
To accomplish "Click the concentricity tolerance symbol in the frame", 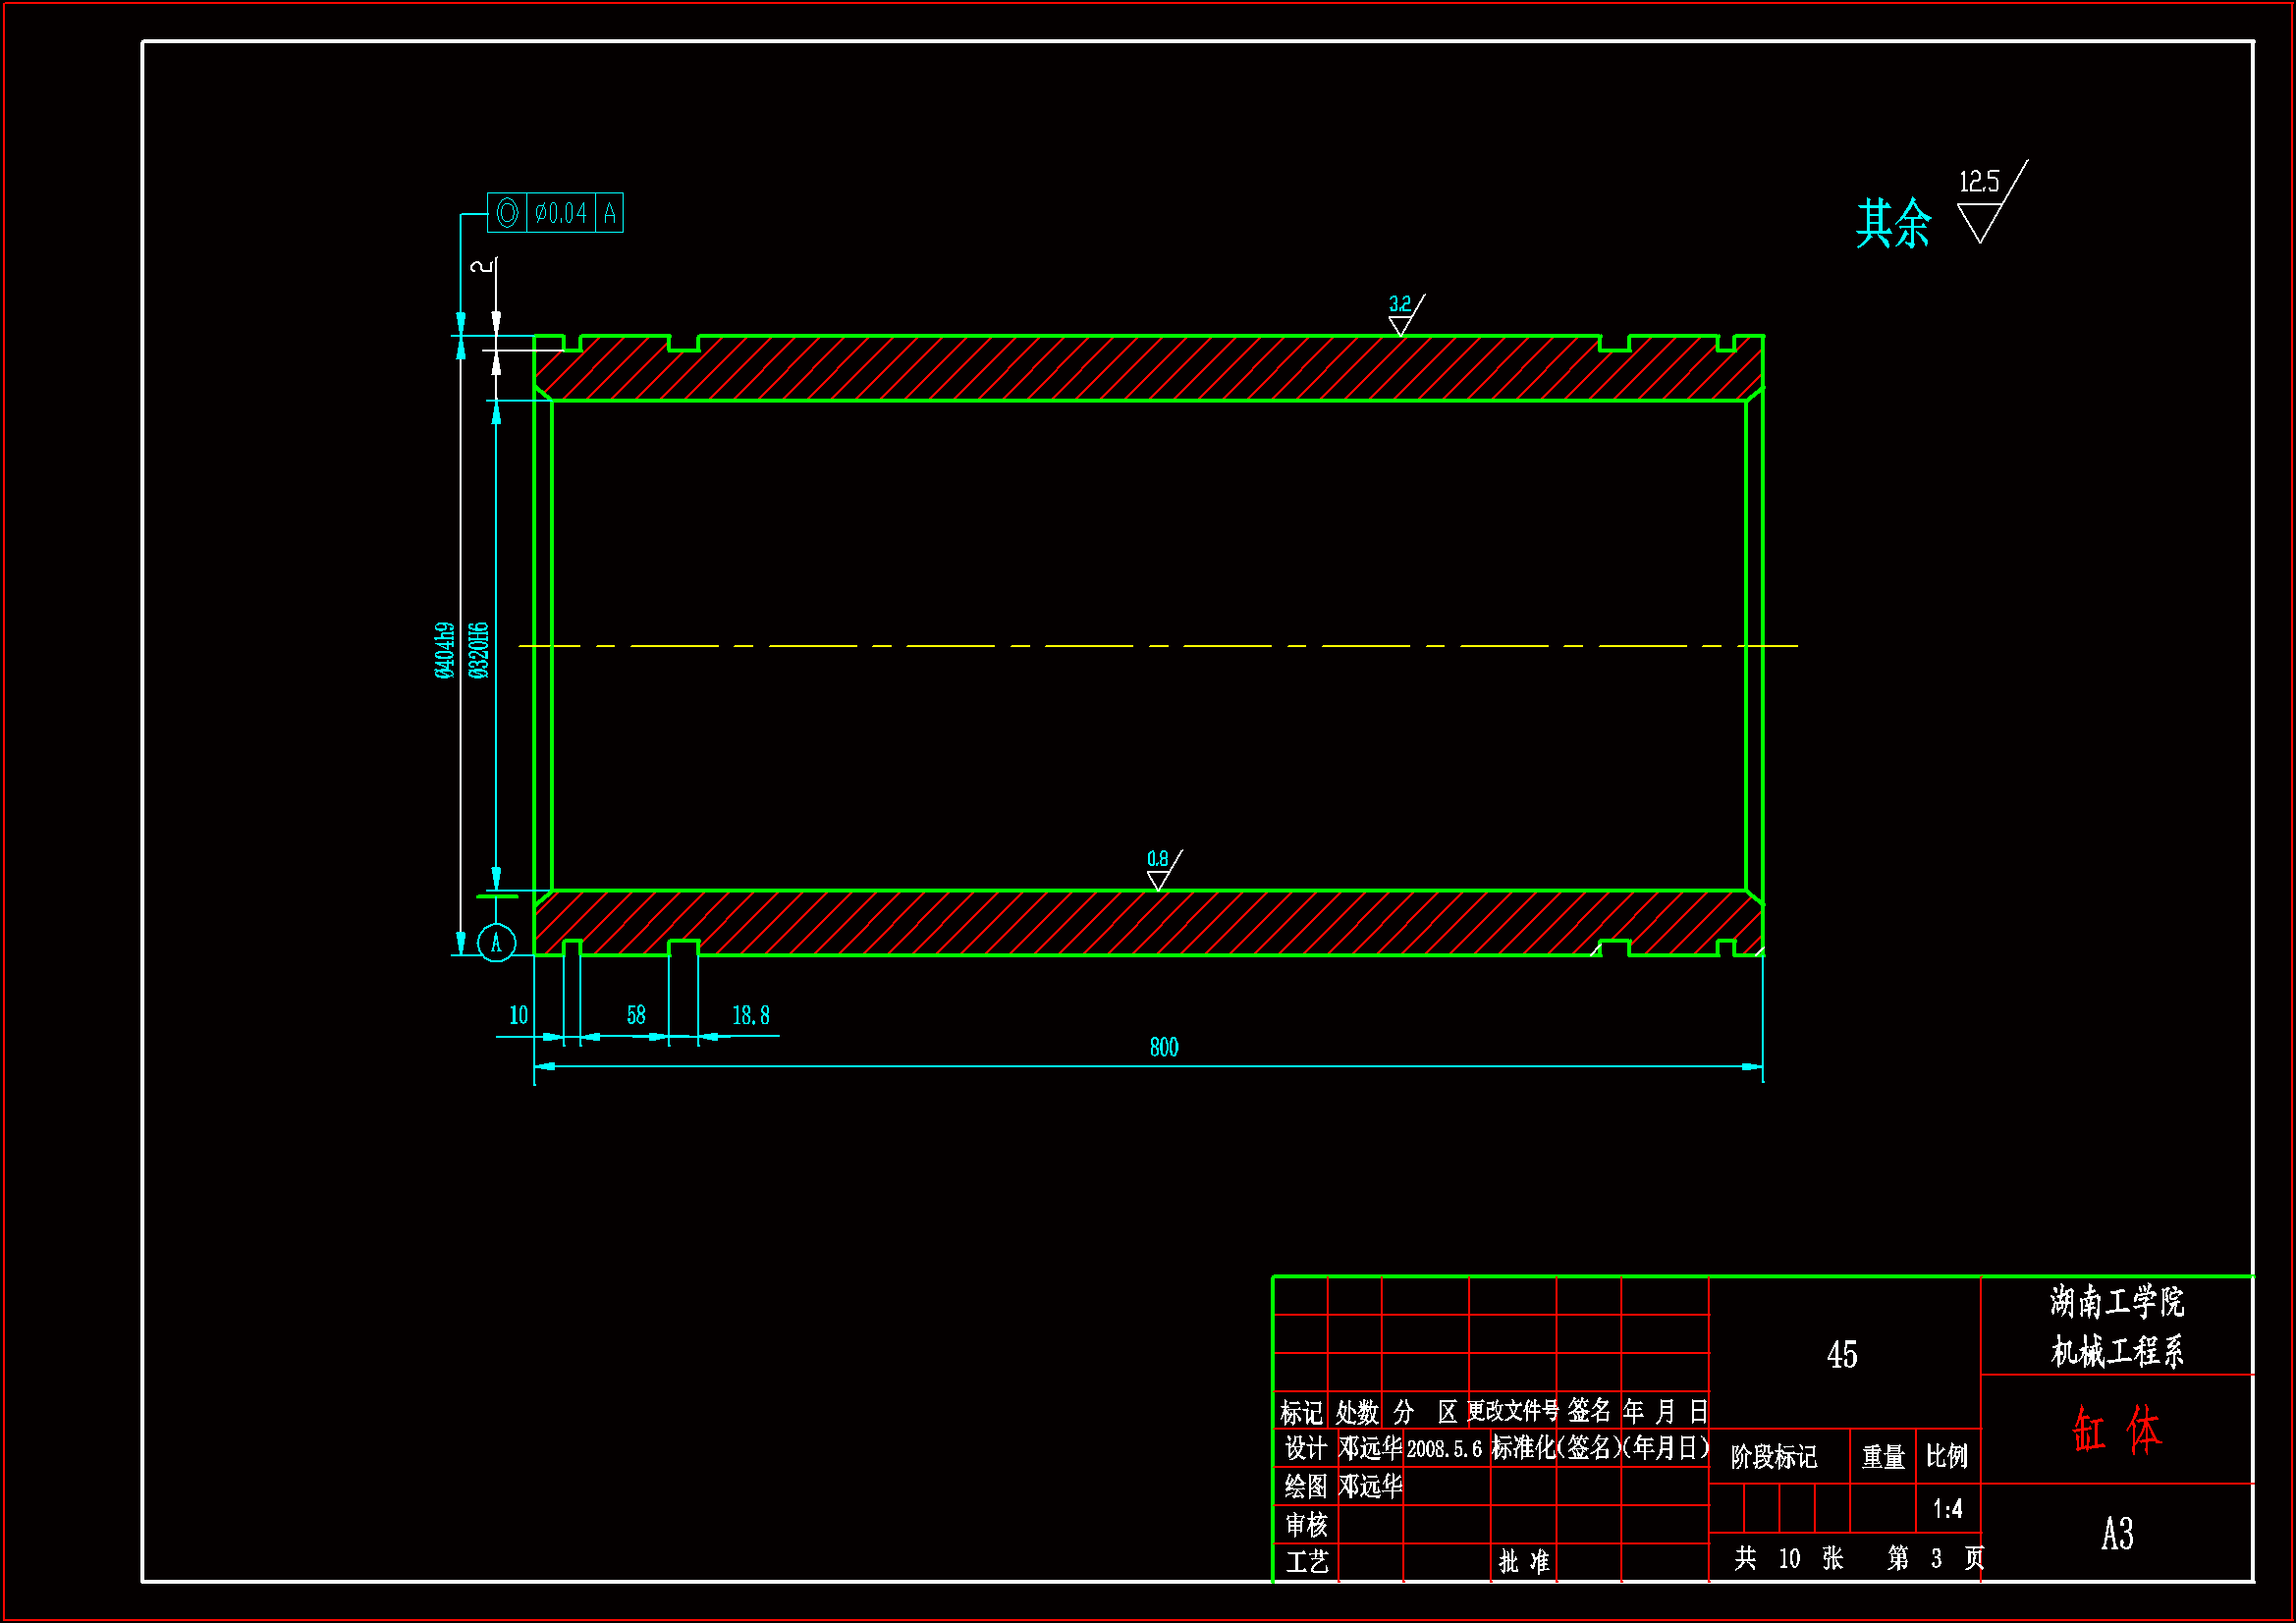I will pyautogui.click(x=507, y=213).
